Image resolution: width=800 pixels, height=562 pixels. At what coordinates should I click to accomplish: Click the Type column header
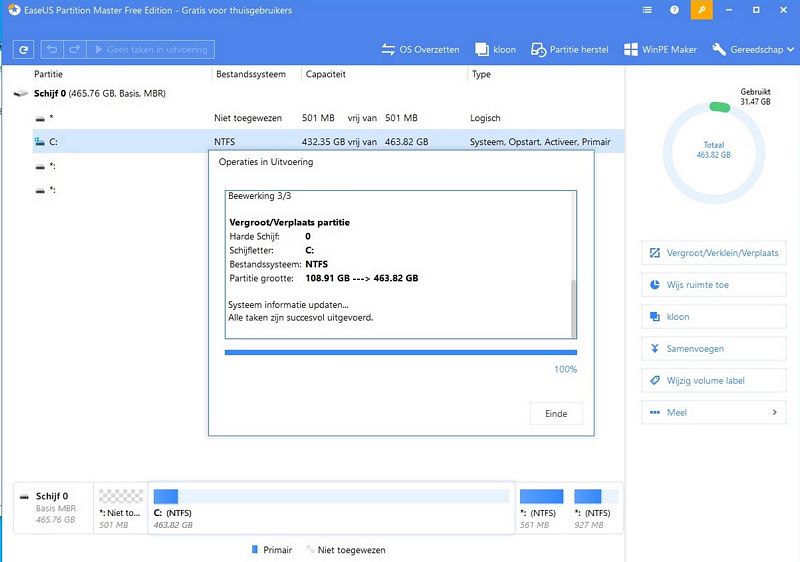pyautogui.click(x=481, y=74)
